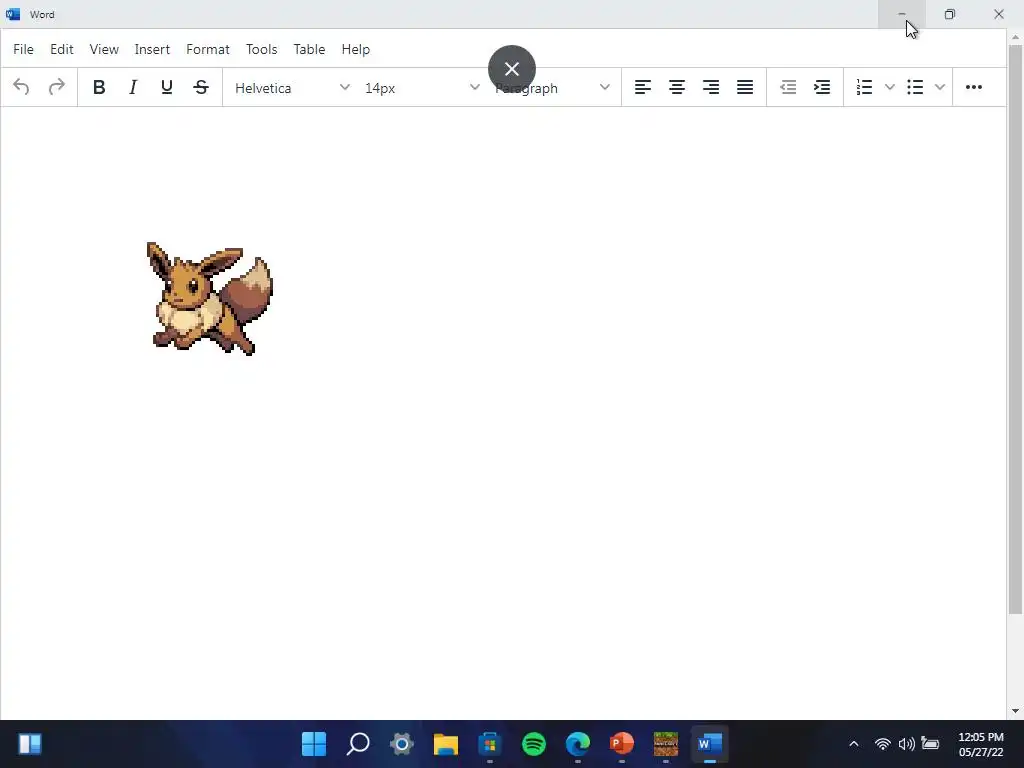Open the Tools menu
The image size is (1024, 768).
[261, 49]
